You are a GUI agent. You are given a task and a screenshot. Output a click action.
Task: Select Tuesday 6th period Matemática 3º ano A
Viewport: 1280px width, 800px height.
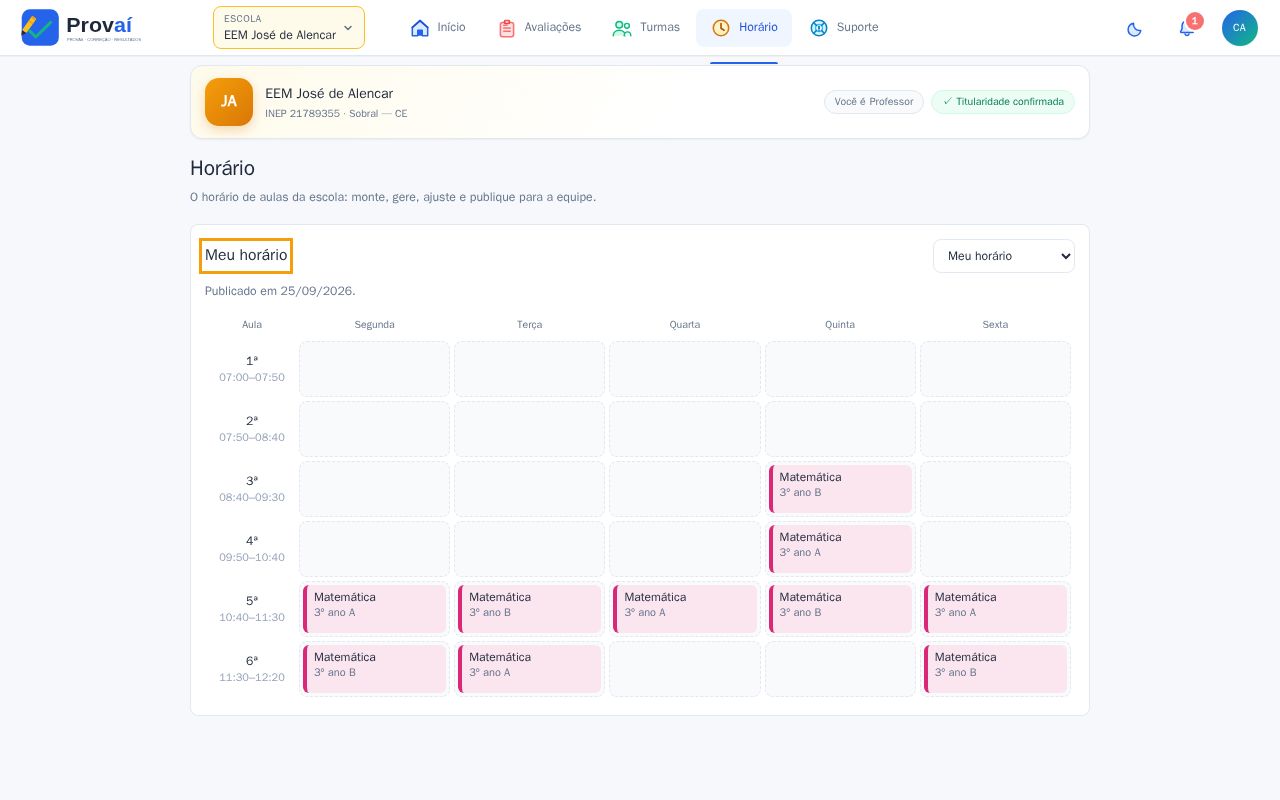pyautogui.click(x=530, y=669)
